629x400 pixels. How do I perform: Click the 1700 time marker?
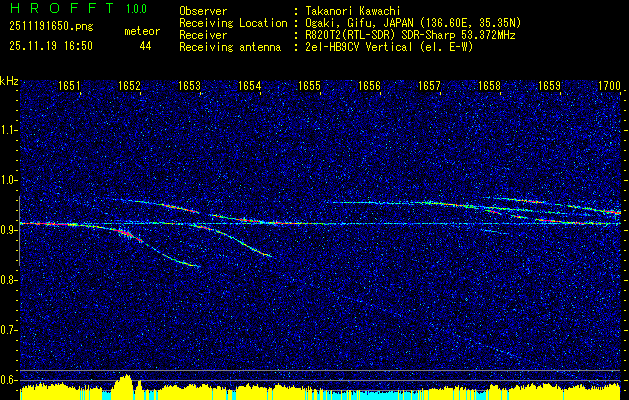(x=609, y=85)
